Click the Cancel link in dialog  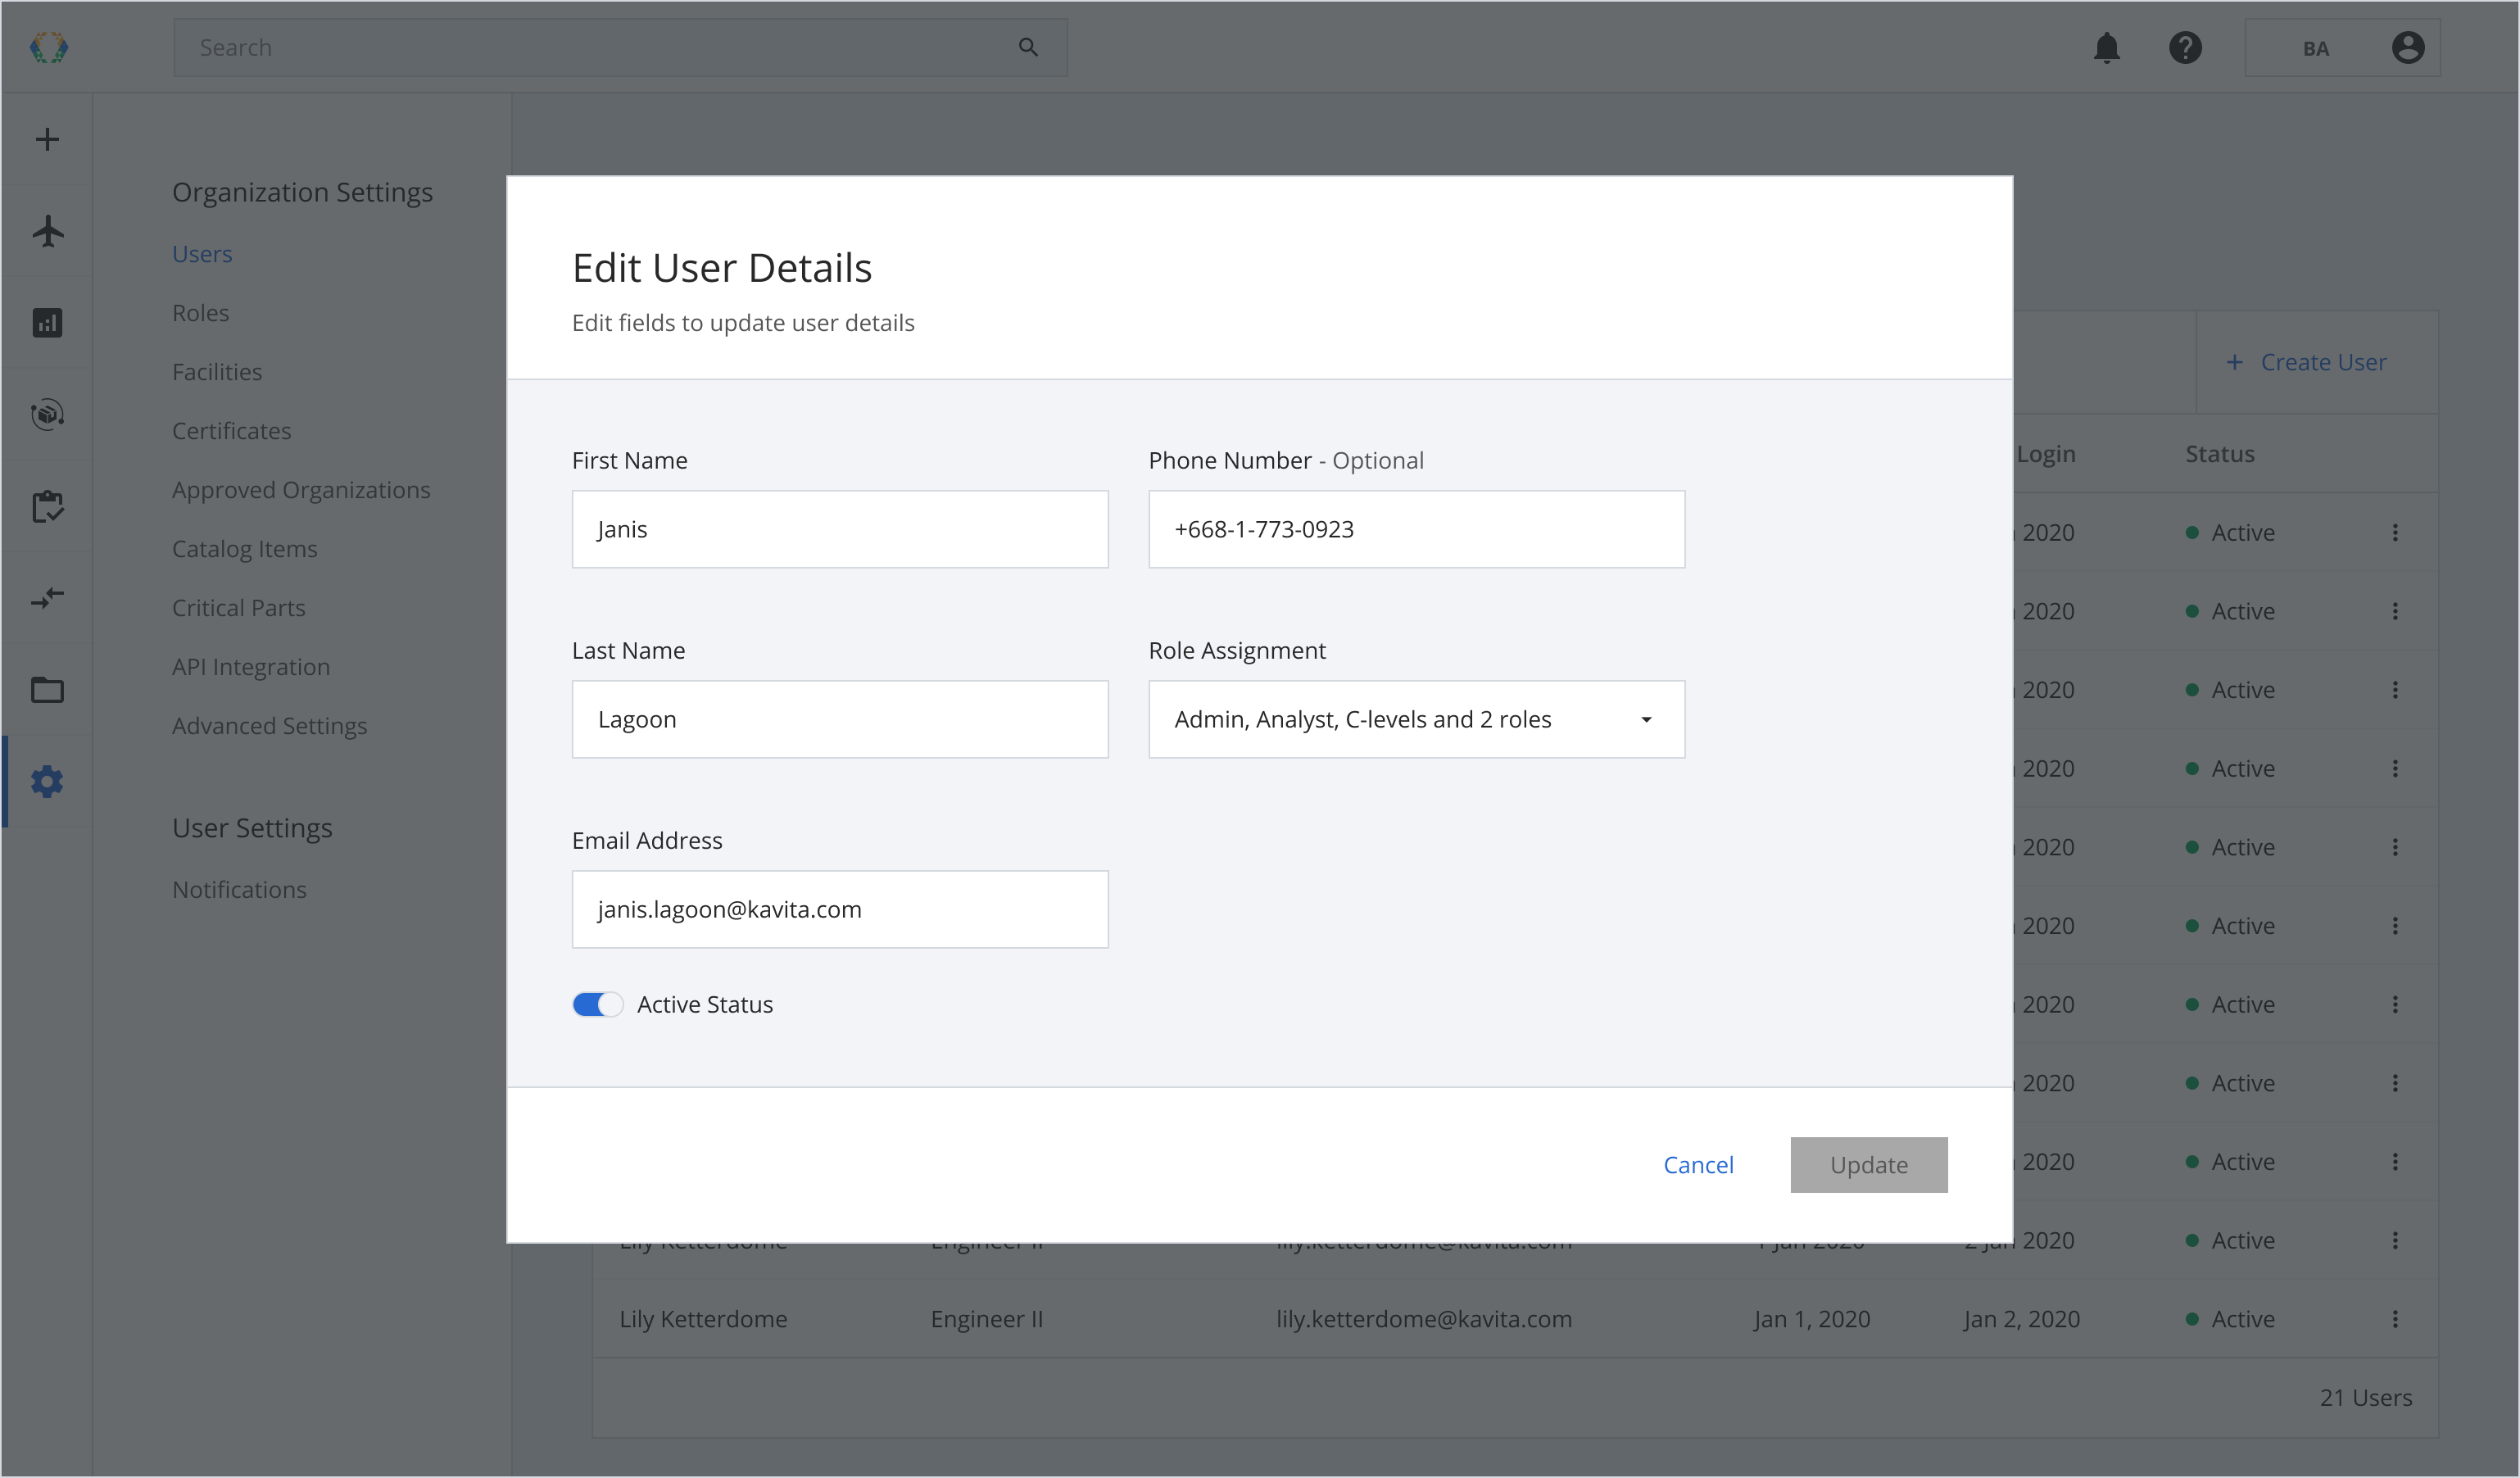click(1698, 1165)
